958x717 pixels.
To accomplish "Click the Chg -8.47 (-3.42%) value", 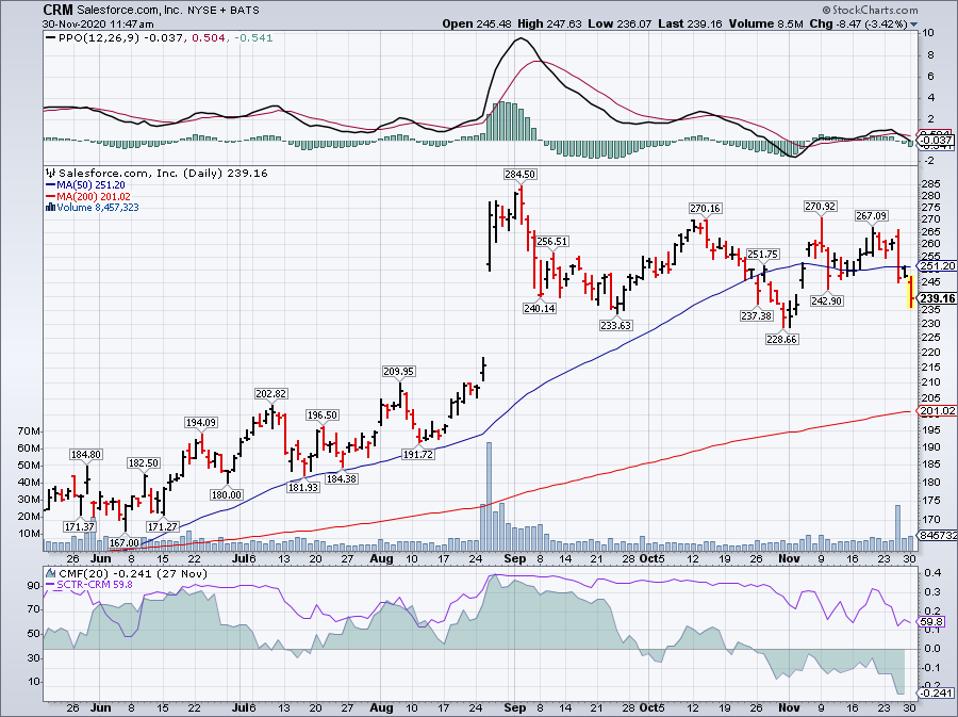I will tap(858, 24).
